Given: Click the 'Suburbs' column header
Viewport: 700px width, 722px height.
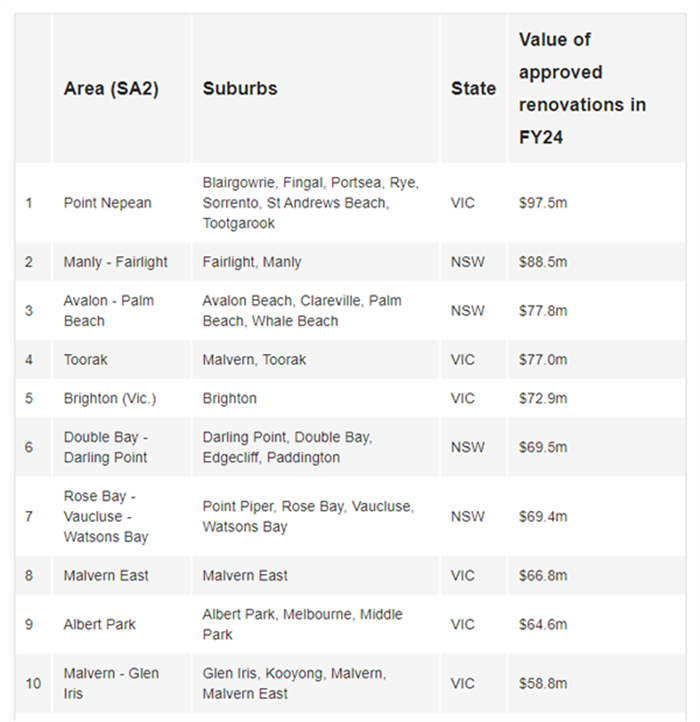Looking at the screenshot, I should click(x=240, y=88).
